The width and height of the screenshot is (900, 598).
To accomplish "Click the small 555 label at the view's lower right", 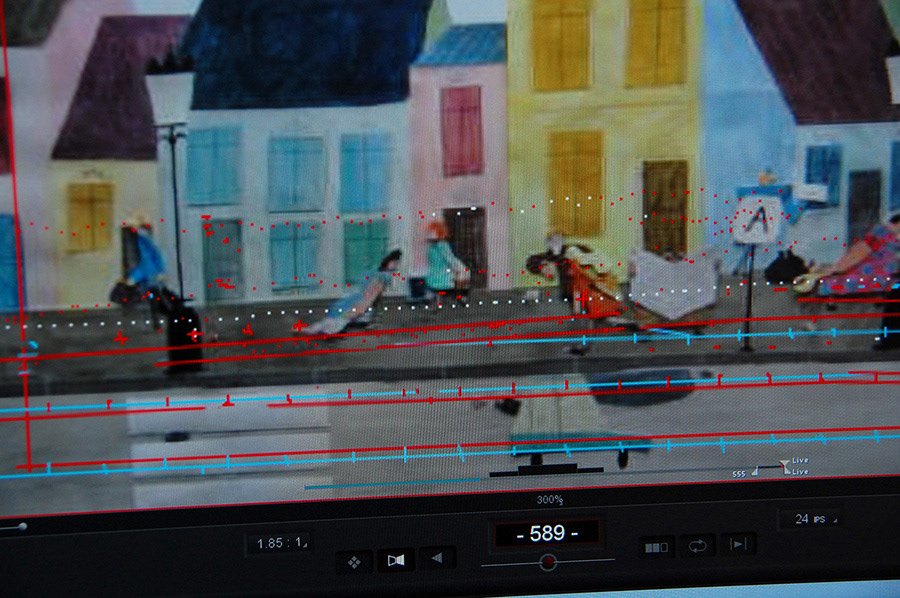I will click(739, 474).
